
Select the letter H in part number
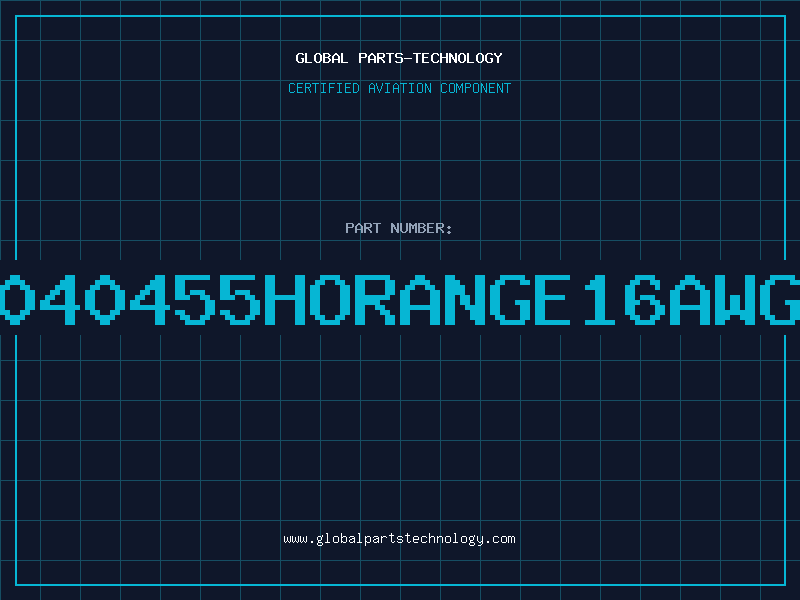point(284,300)
